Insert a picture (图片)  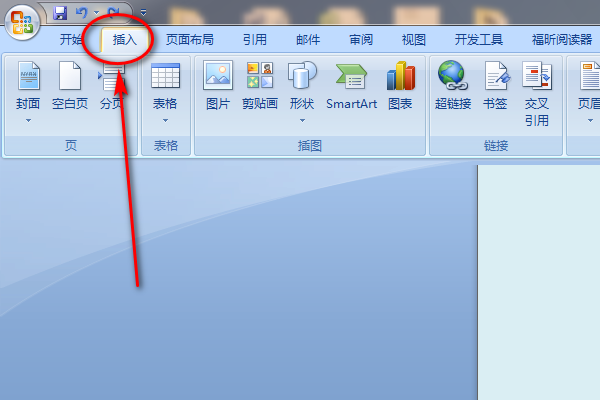[x=218, y=86]
